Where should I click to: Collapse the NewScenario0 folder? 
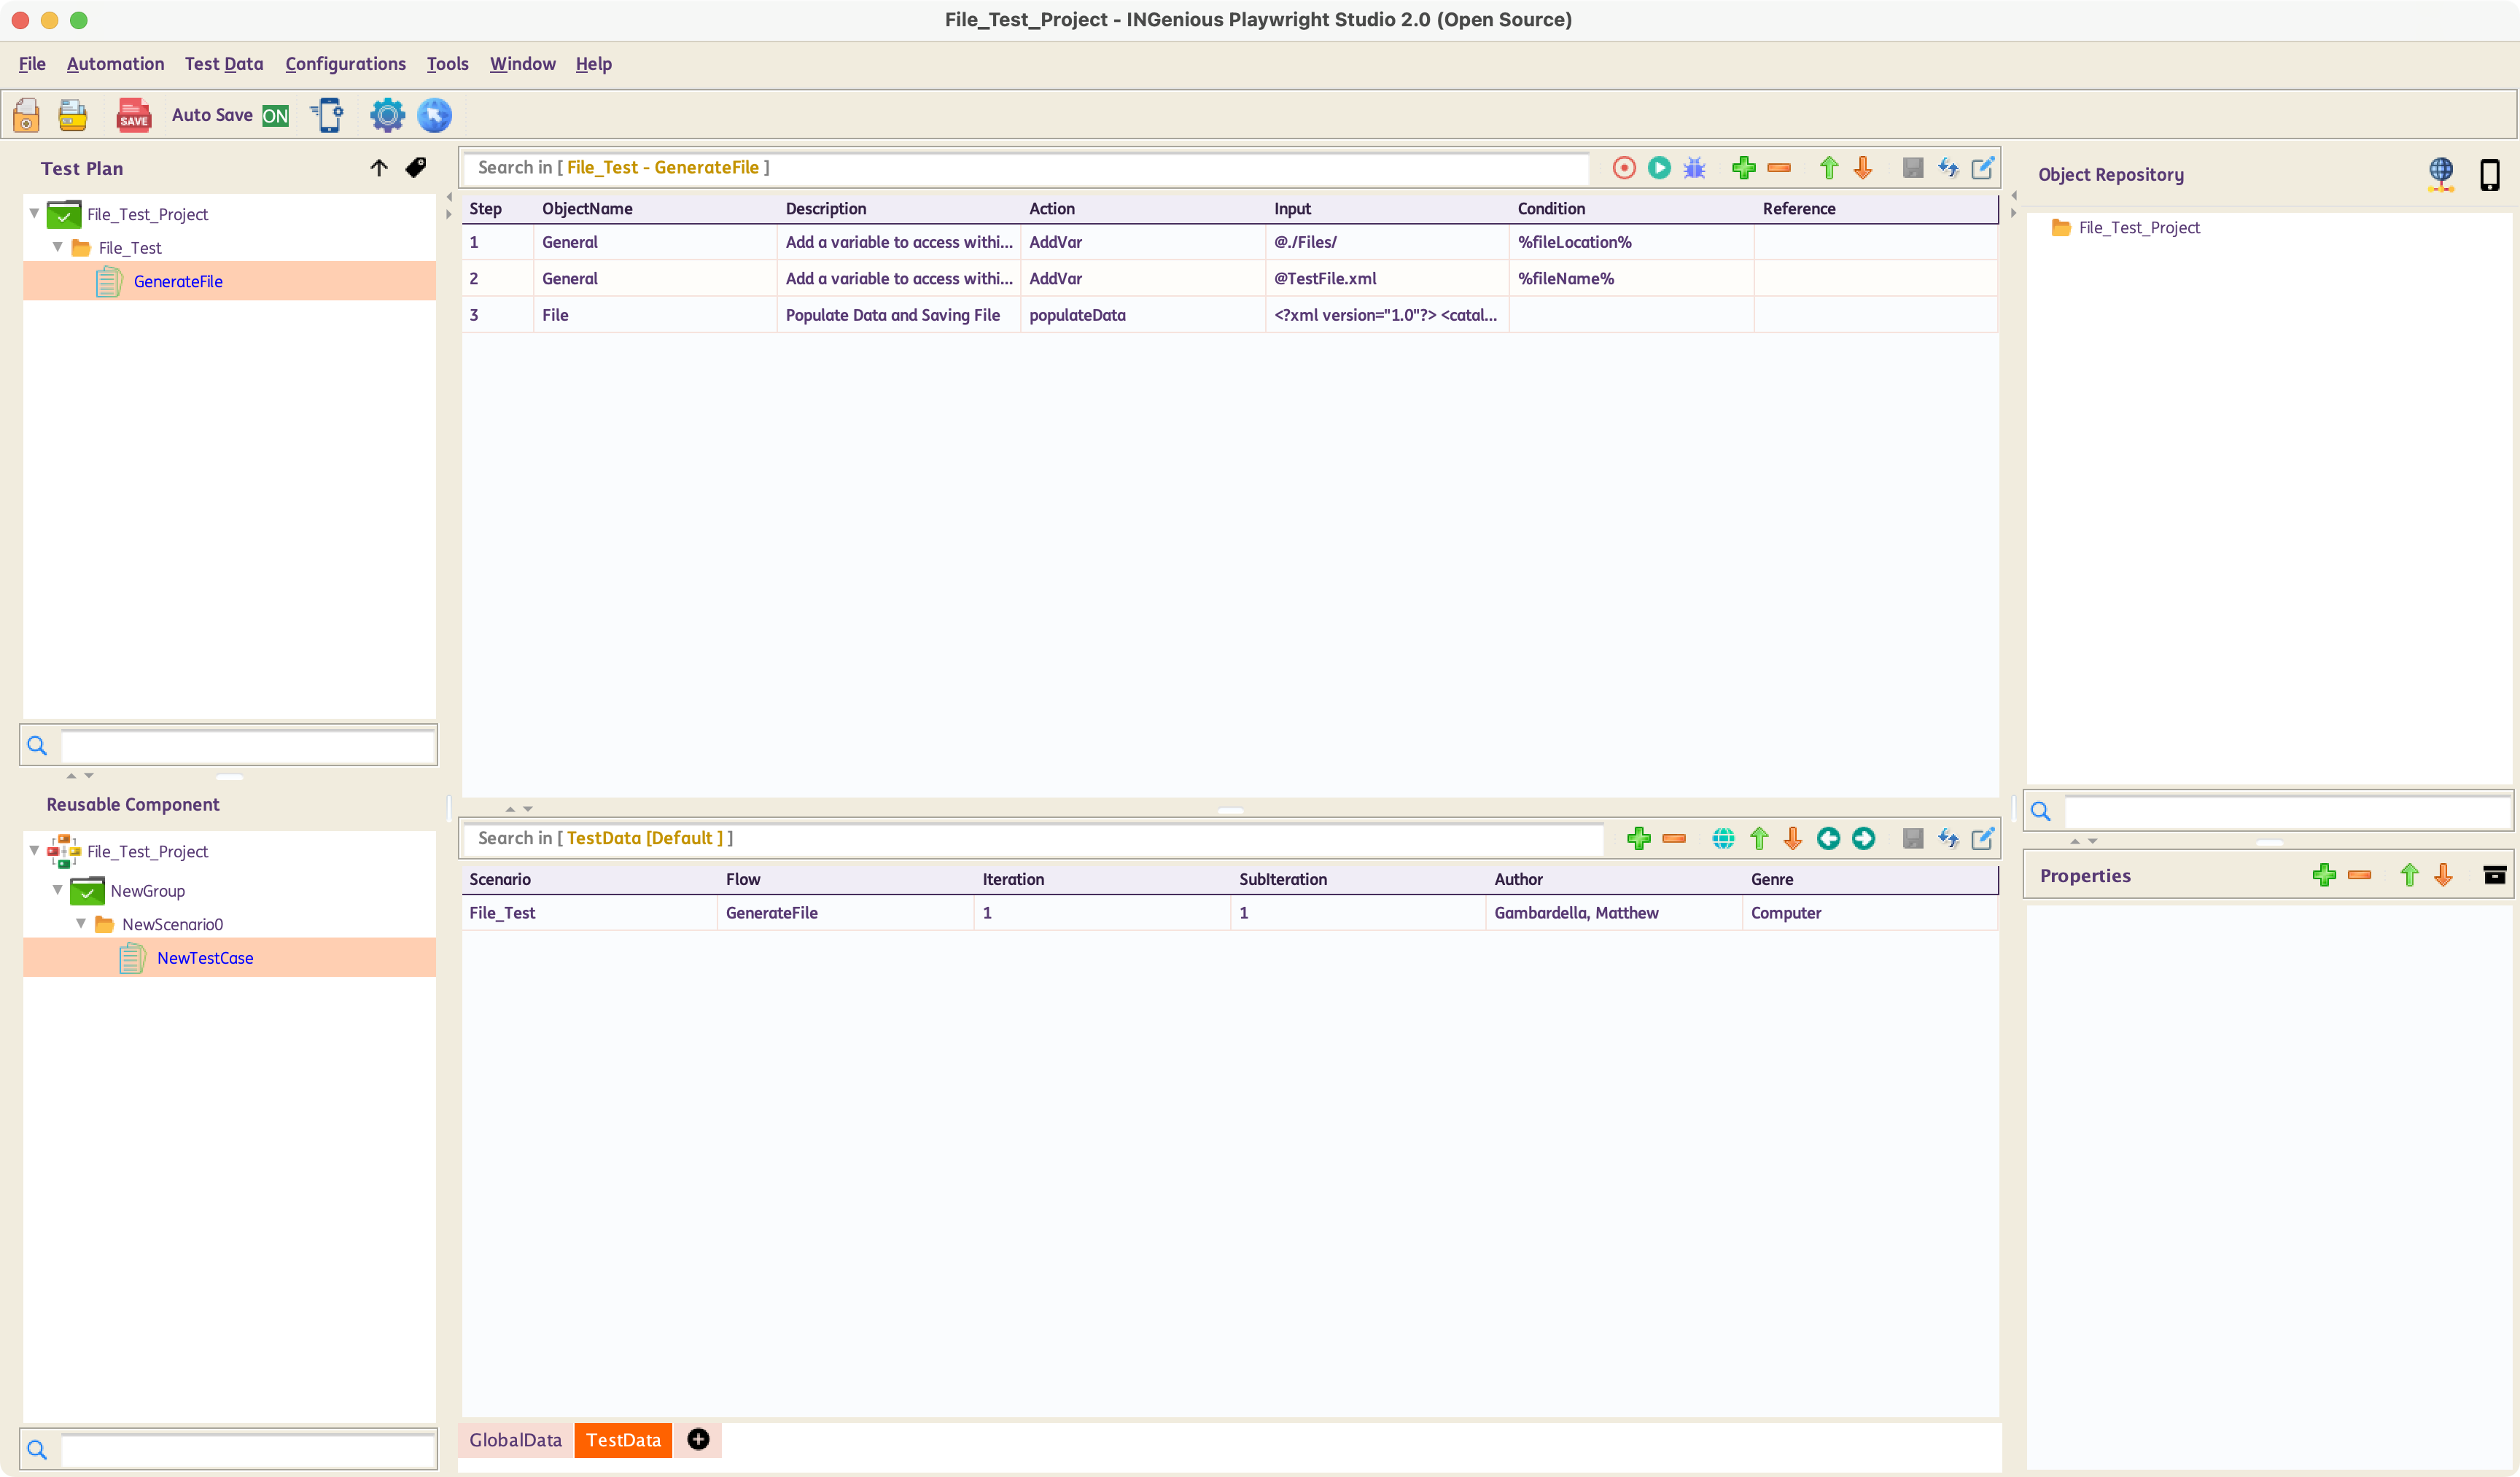pos(81,923)
